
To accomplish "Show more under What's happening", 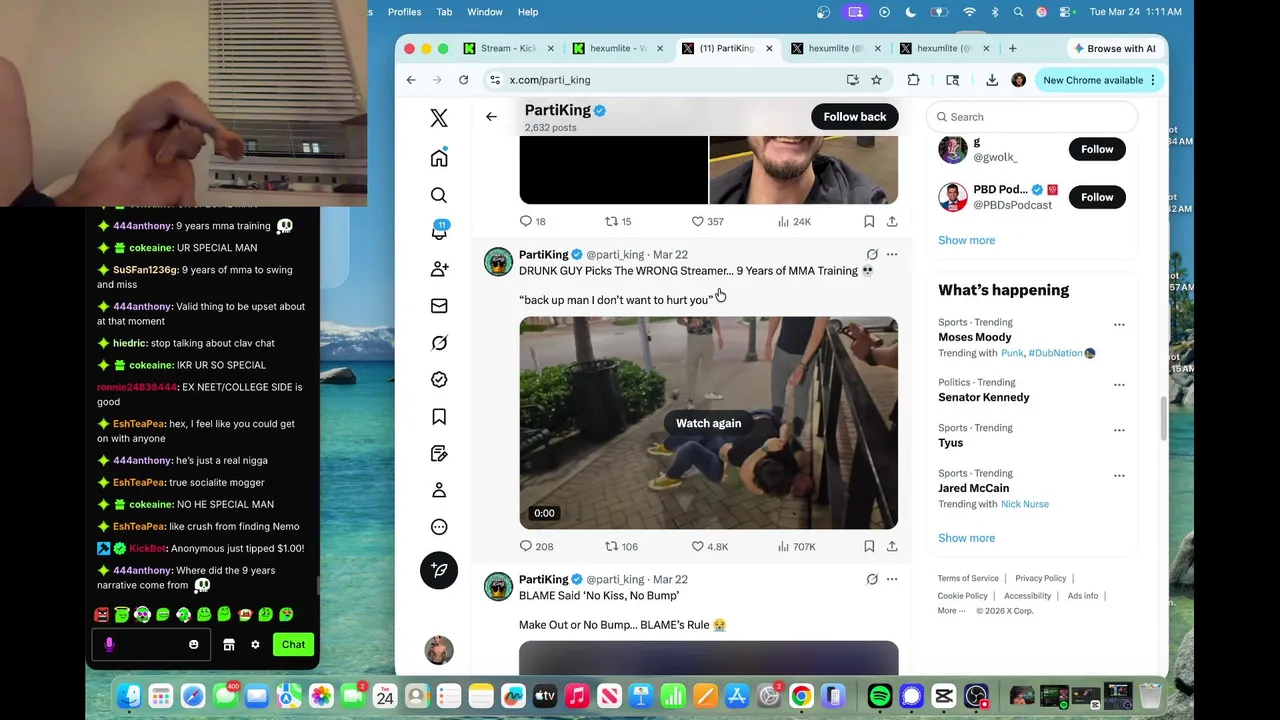I will click(x=966, y=538).
